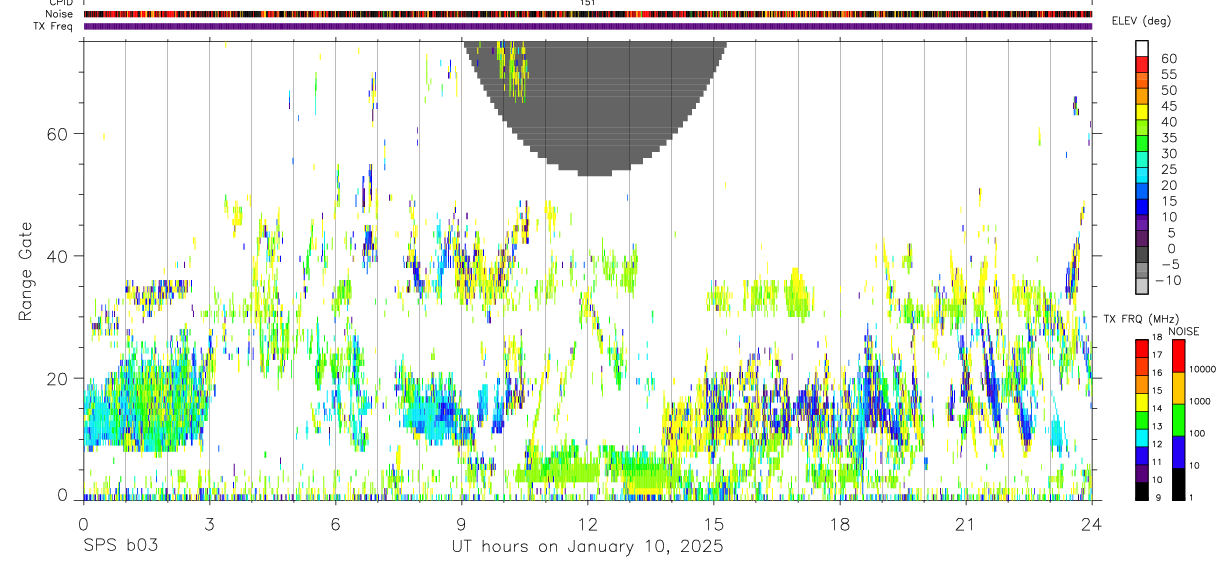
Task: Select the light gray bottom elevation colorbar segment
Action: click(1142, 287)
